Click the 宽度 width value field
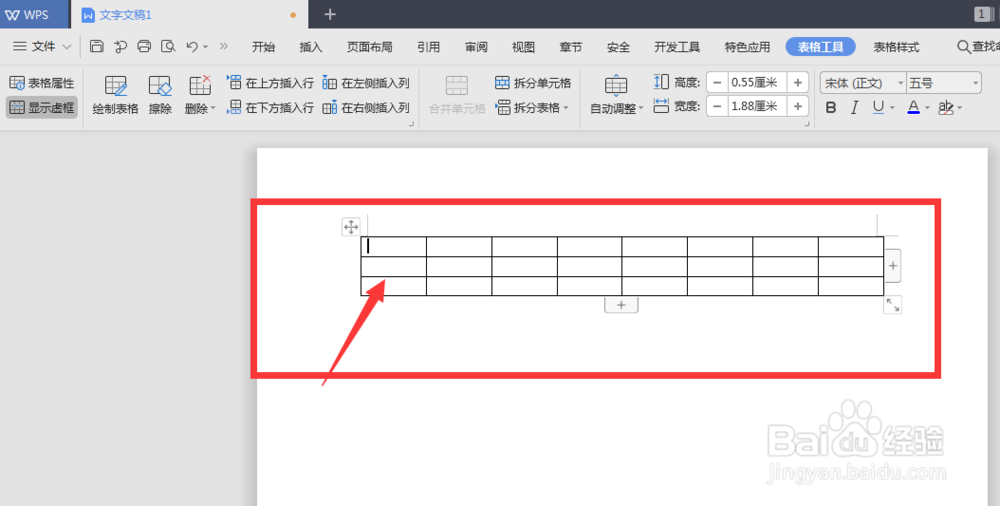 pos(758,106)
